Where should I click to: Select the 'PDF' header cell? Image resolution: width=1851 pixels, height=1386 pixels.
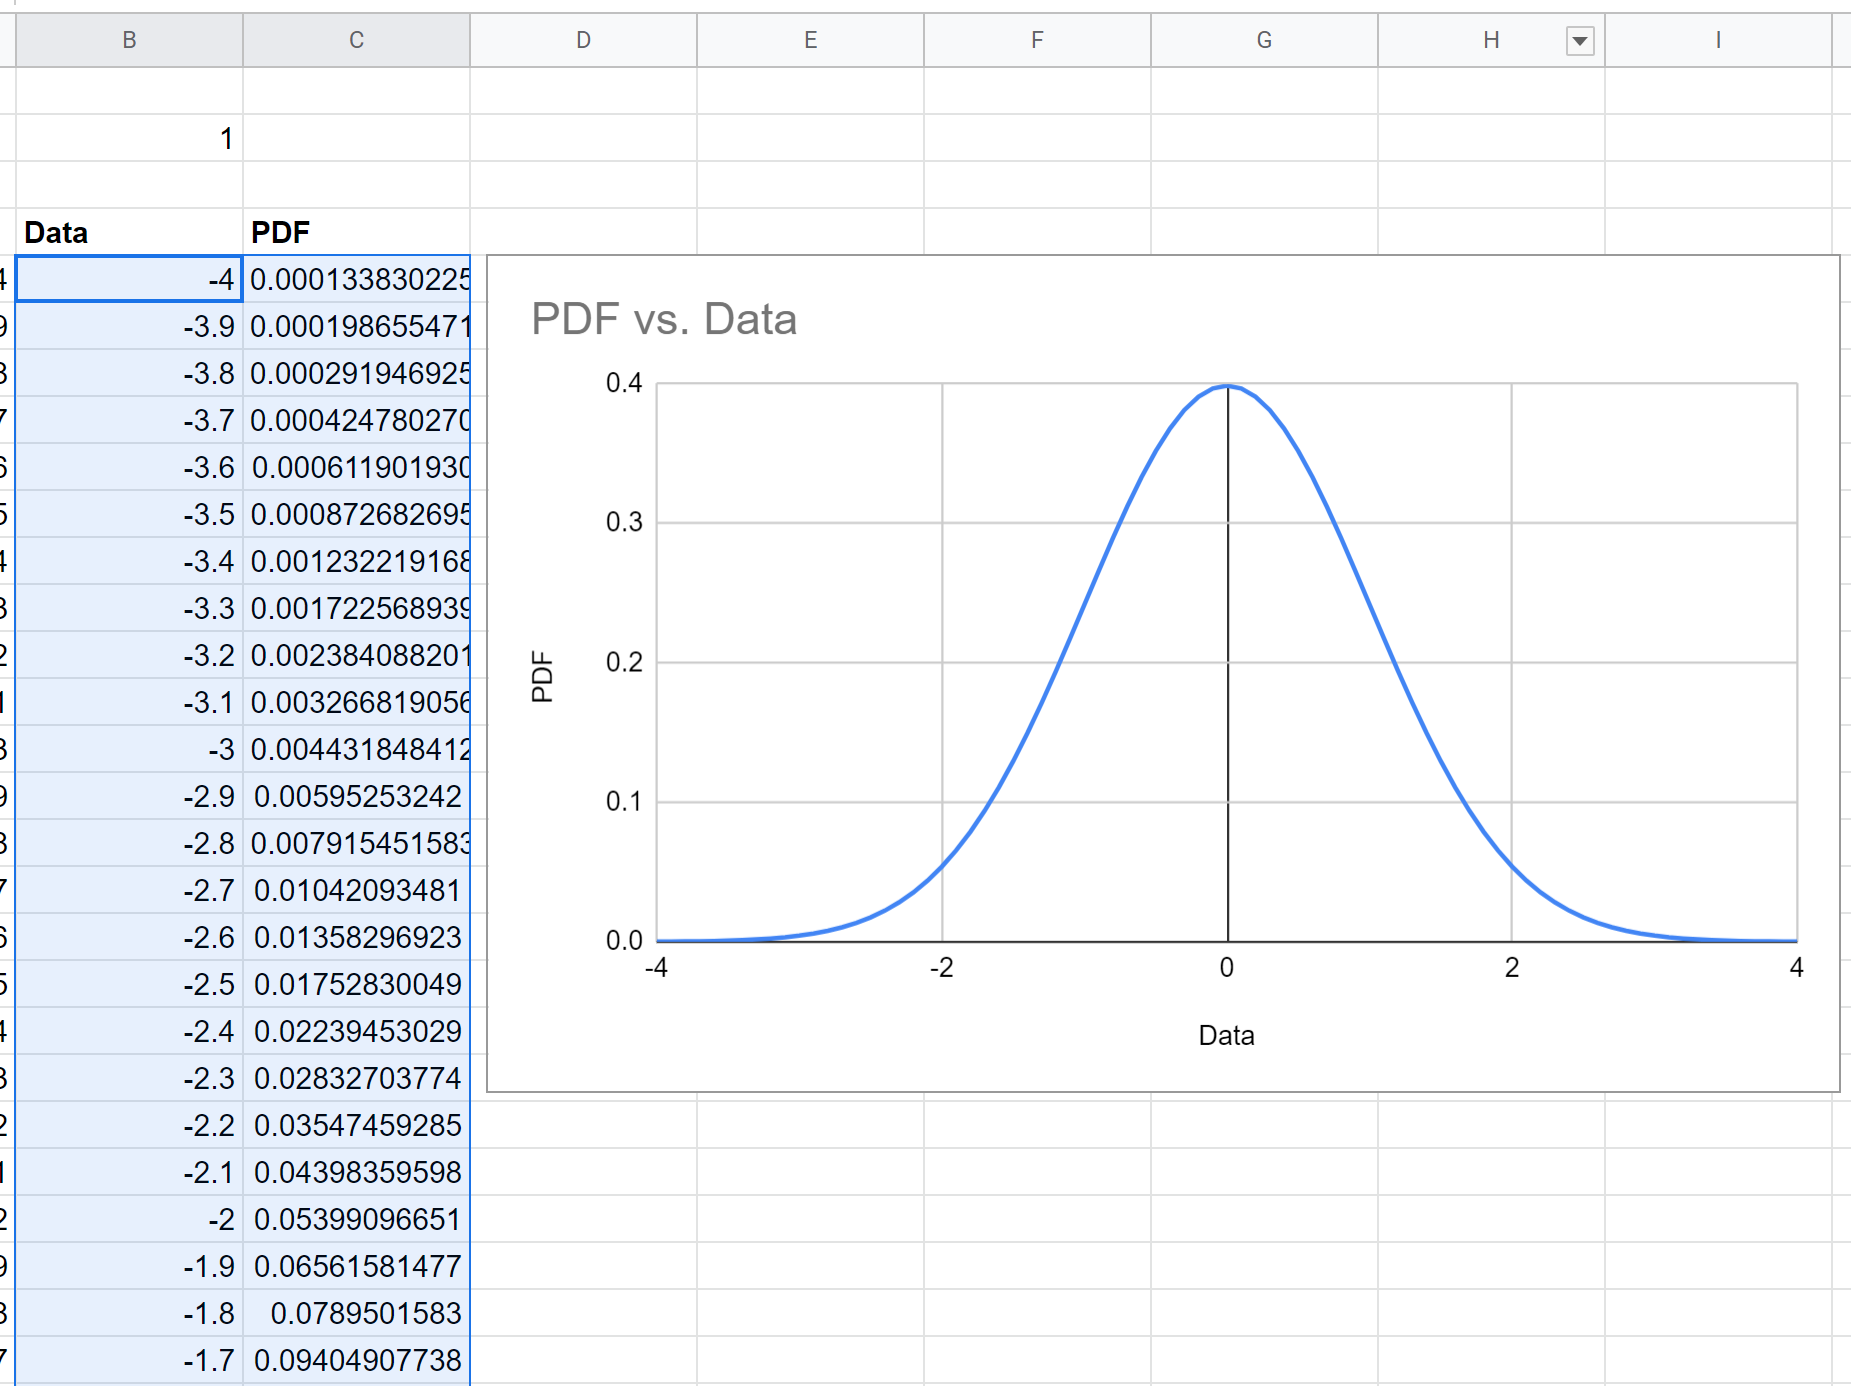coord(356,232)
